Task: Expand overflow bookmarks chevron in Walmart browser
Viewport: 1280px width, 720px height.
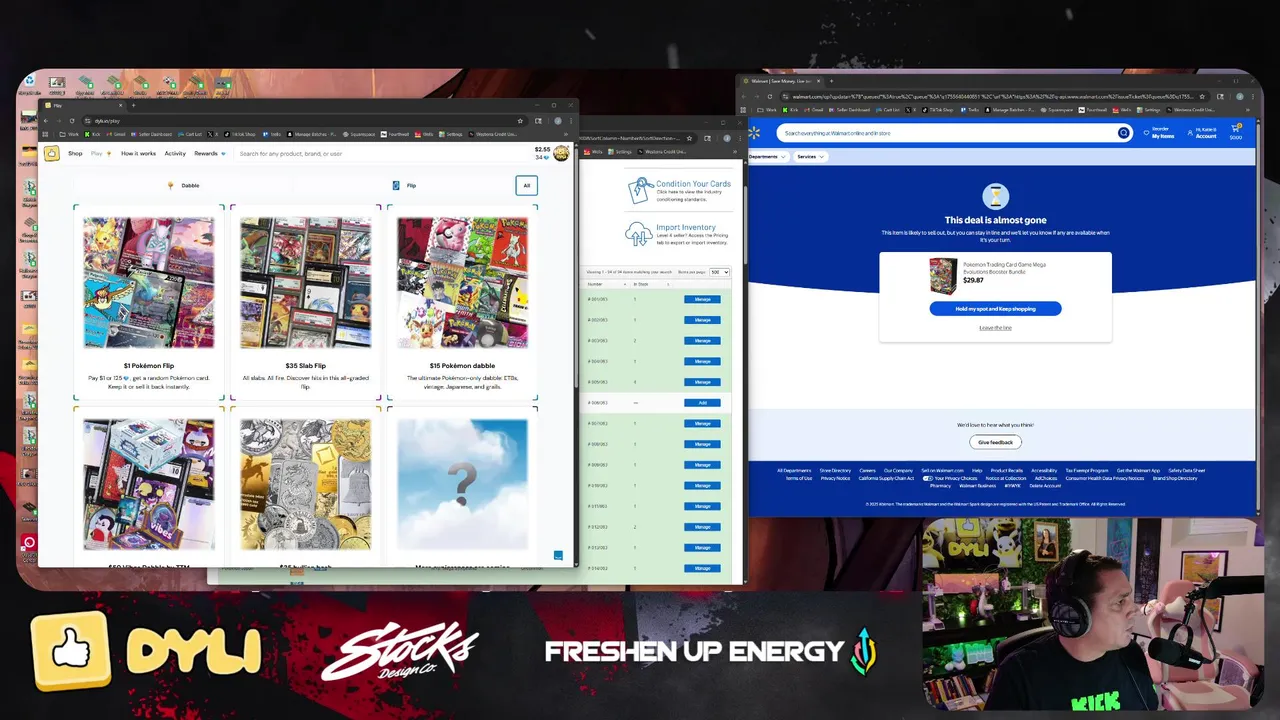Action: click(x=1248, y=110)
